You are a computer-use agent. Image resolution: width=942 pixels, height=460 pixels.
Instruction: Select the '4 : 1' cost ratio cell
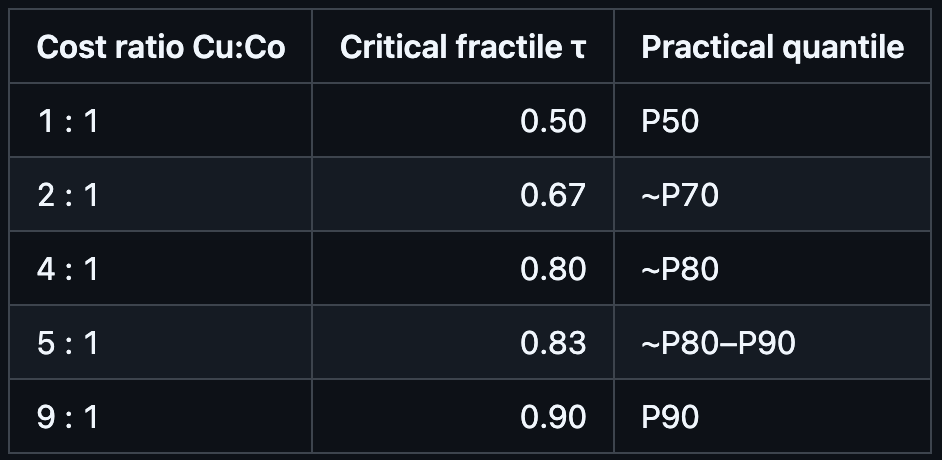tap(68, 268)
